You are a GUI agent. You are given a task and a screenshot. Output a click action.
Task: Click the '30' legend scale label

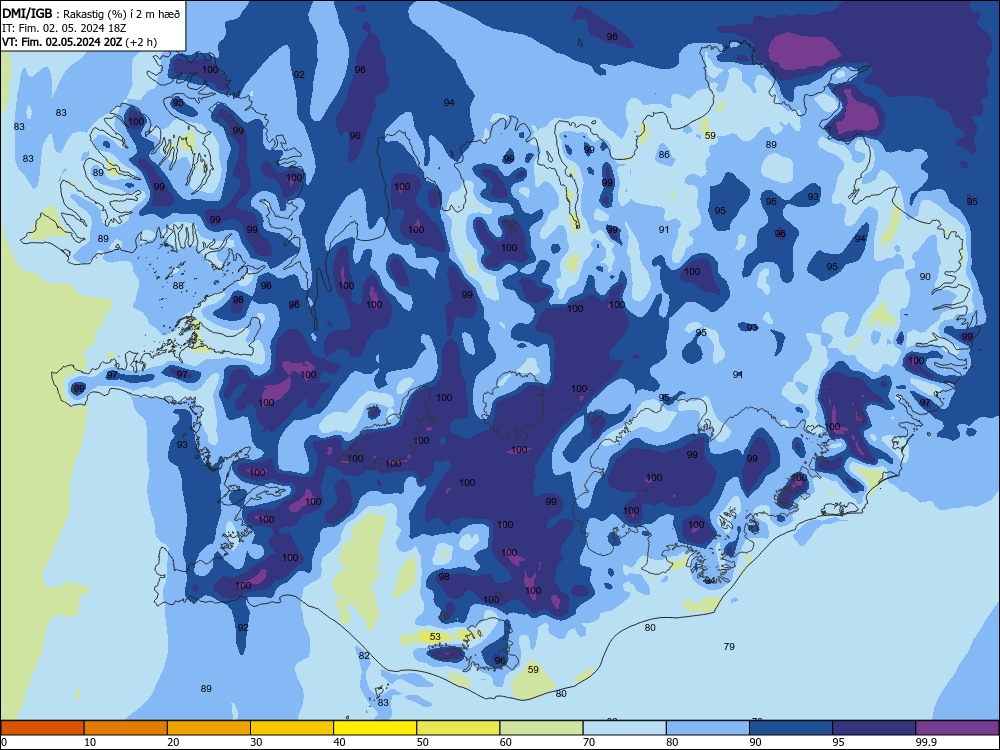[256, 742]
